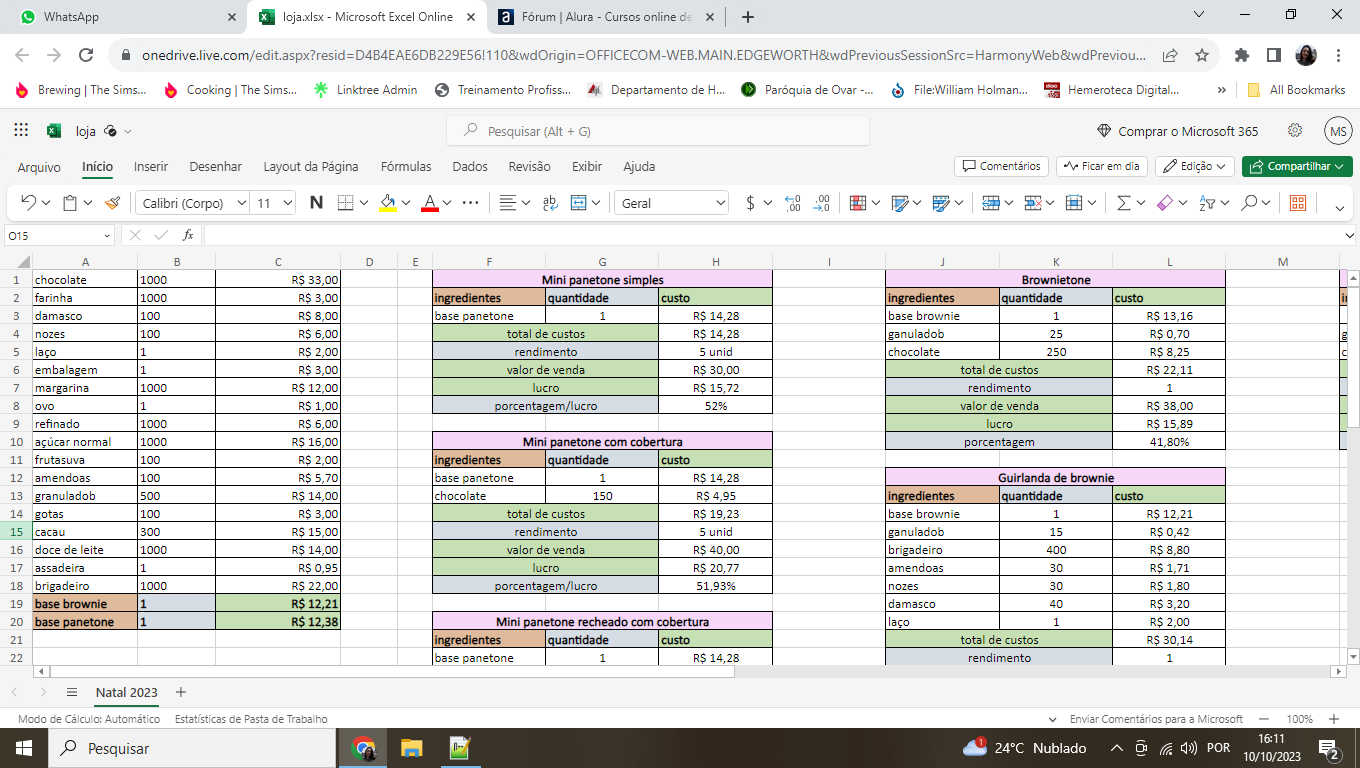Click Comprar o Microsoft 365
This screenshot has height=768, width=1360.
(x=1177, y=131)
